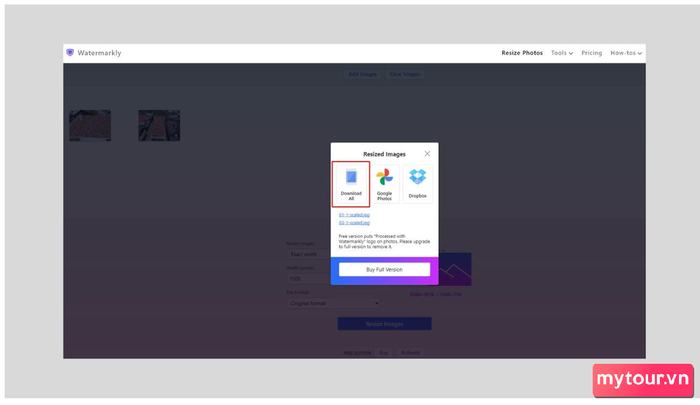Screen dimensions: 700x405
Task: Save resized images to Google Photos
Action: [x=384, y=184]
